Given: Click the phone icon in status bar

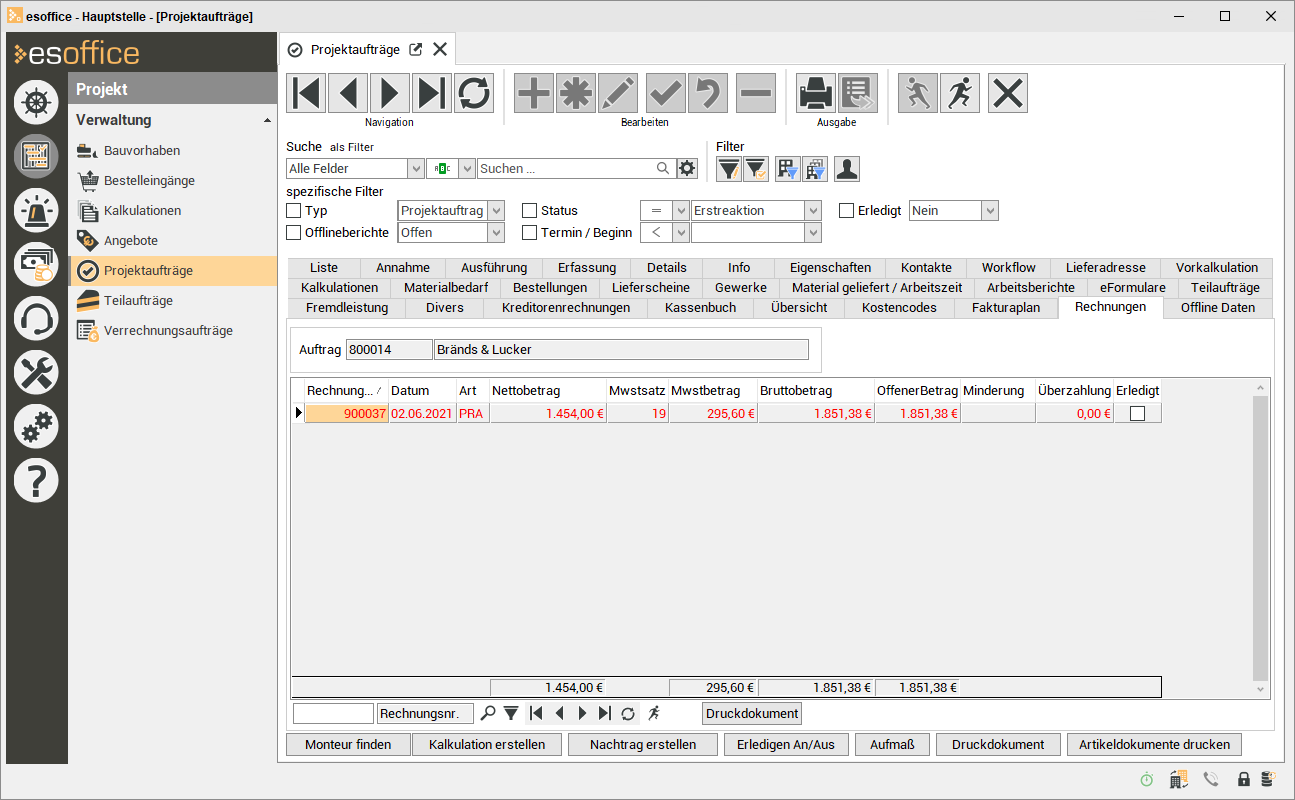Looking at the screenshot, I should click(x=1212, y=779).
